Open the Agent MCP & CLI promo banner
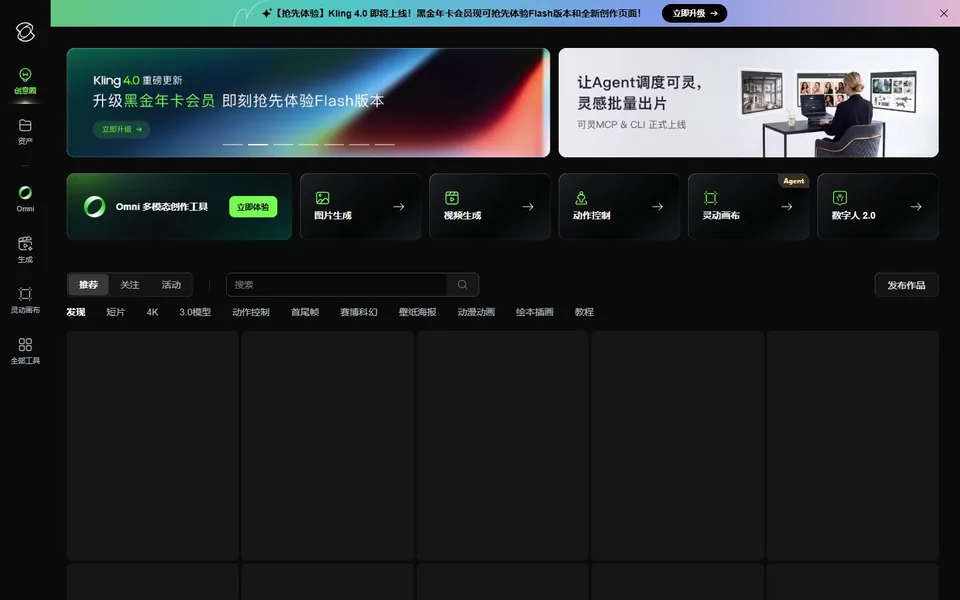The width and height of the screenshot is (960, 600). point(748,103)
